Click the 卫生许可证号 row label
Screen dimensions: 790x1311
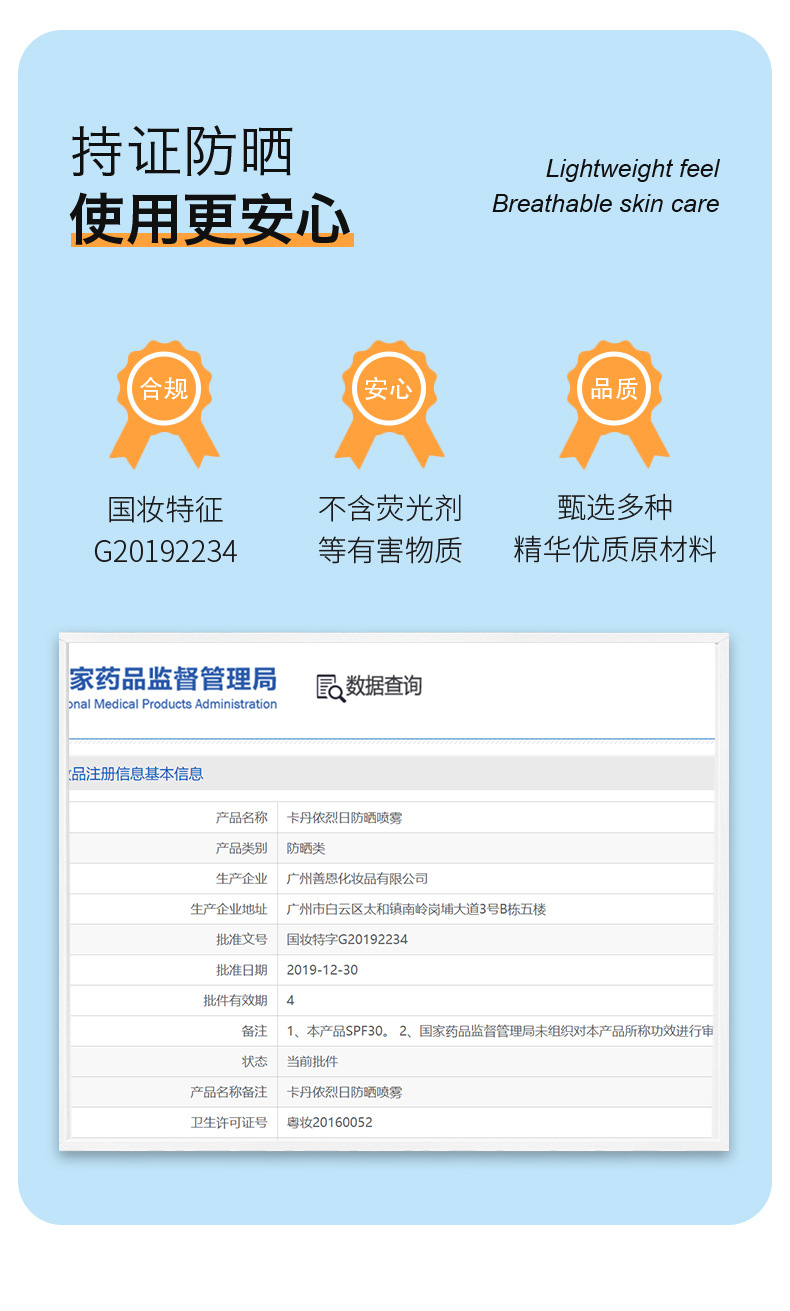tap(229, 1122)
